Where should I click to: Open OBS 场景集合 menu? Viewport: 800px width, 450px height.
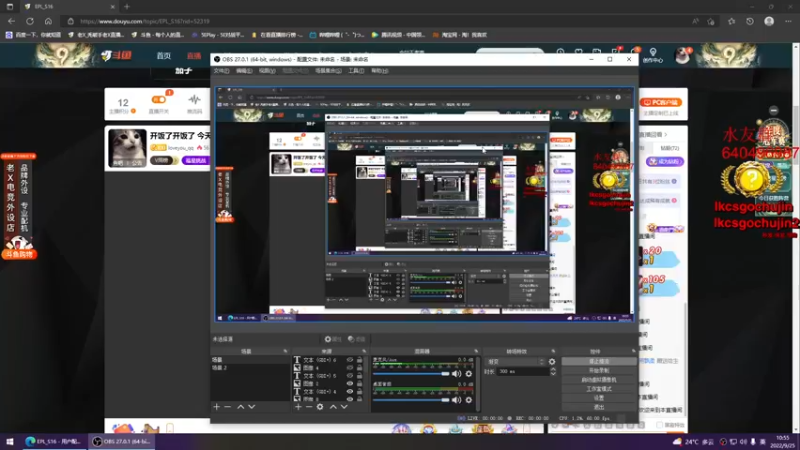328,71
